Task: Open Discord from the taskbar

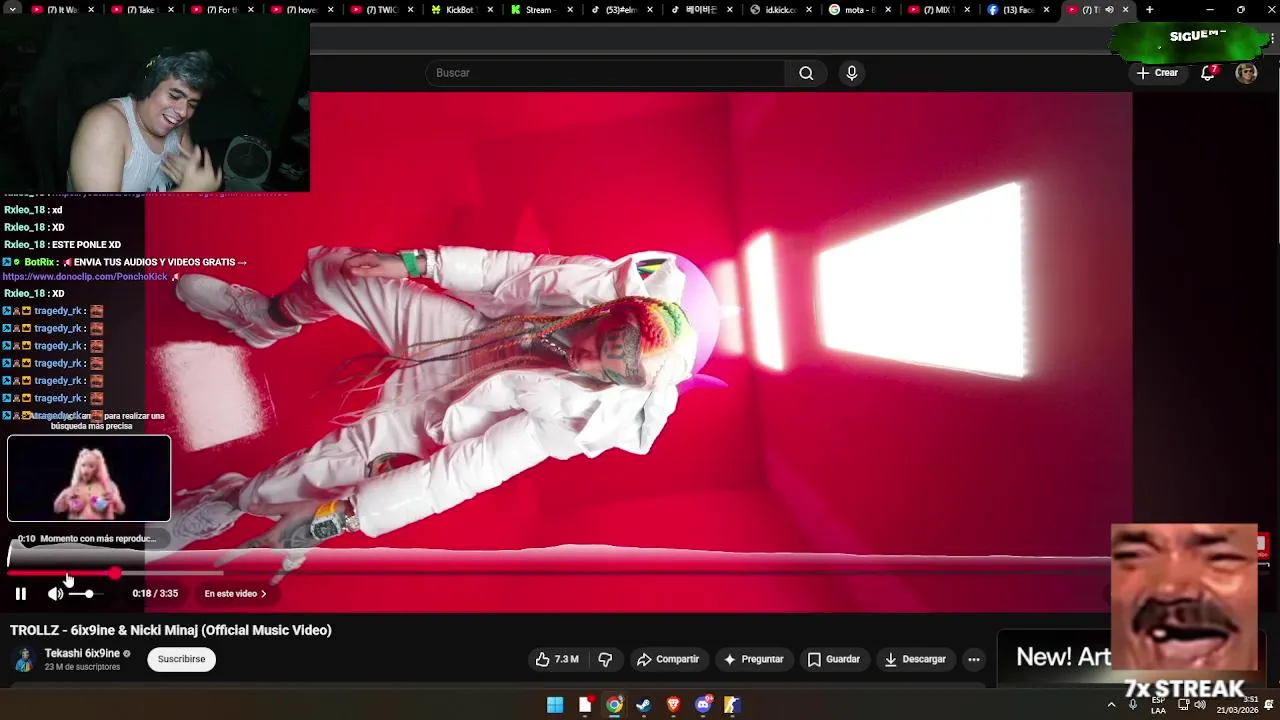Action: [703, 705]
